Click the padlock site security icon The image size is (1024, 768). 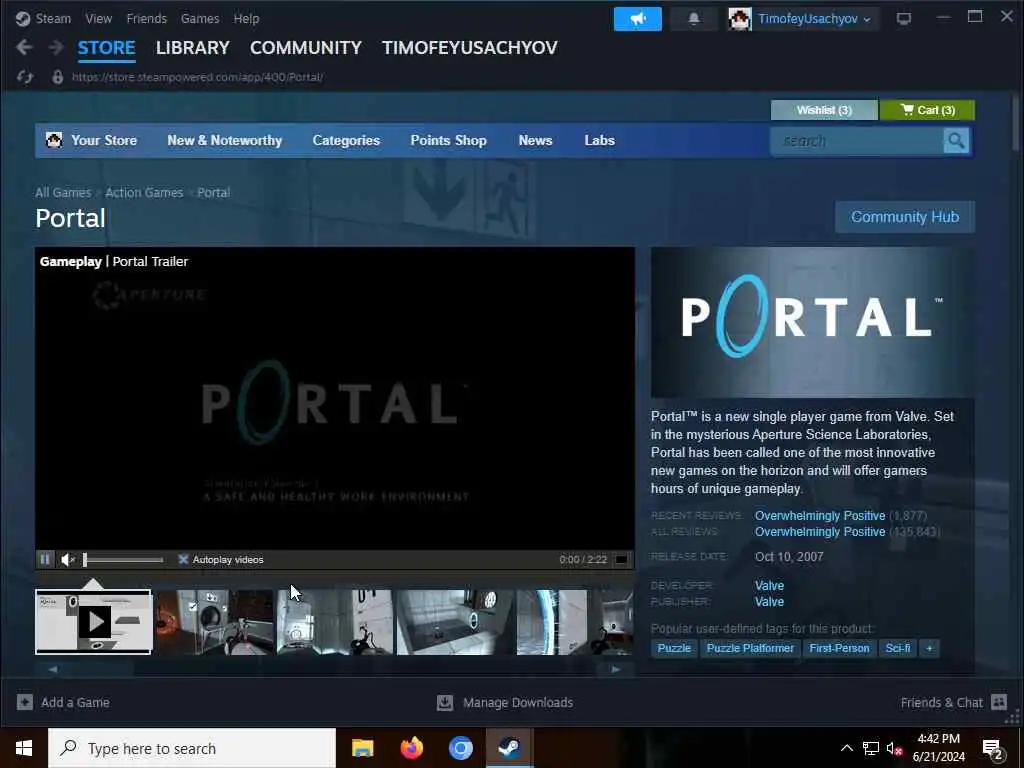(x=57, y=77)
